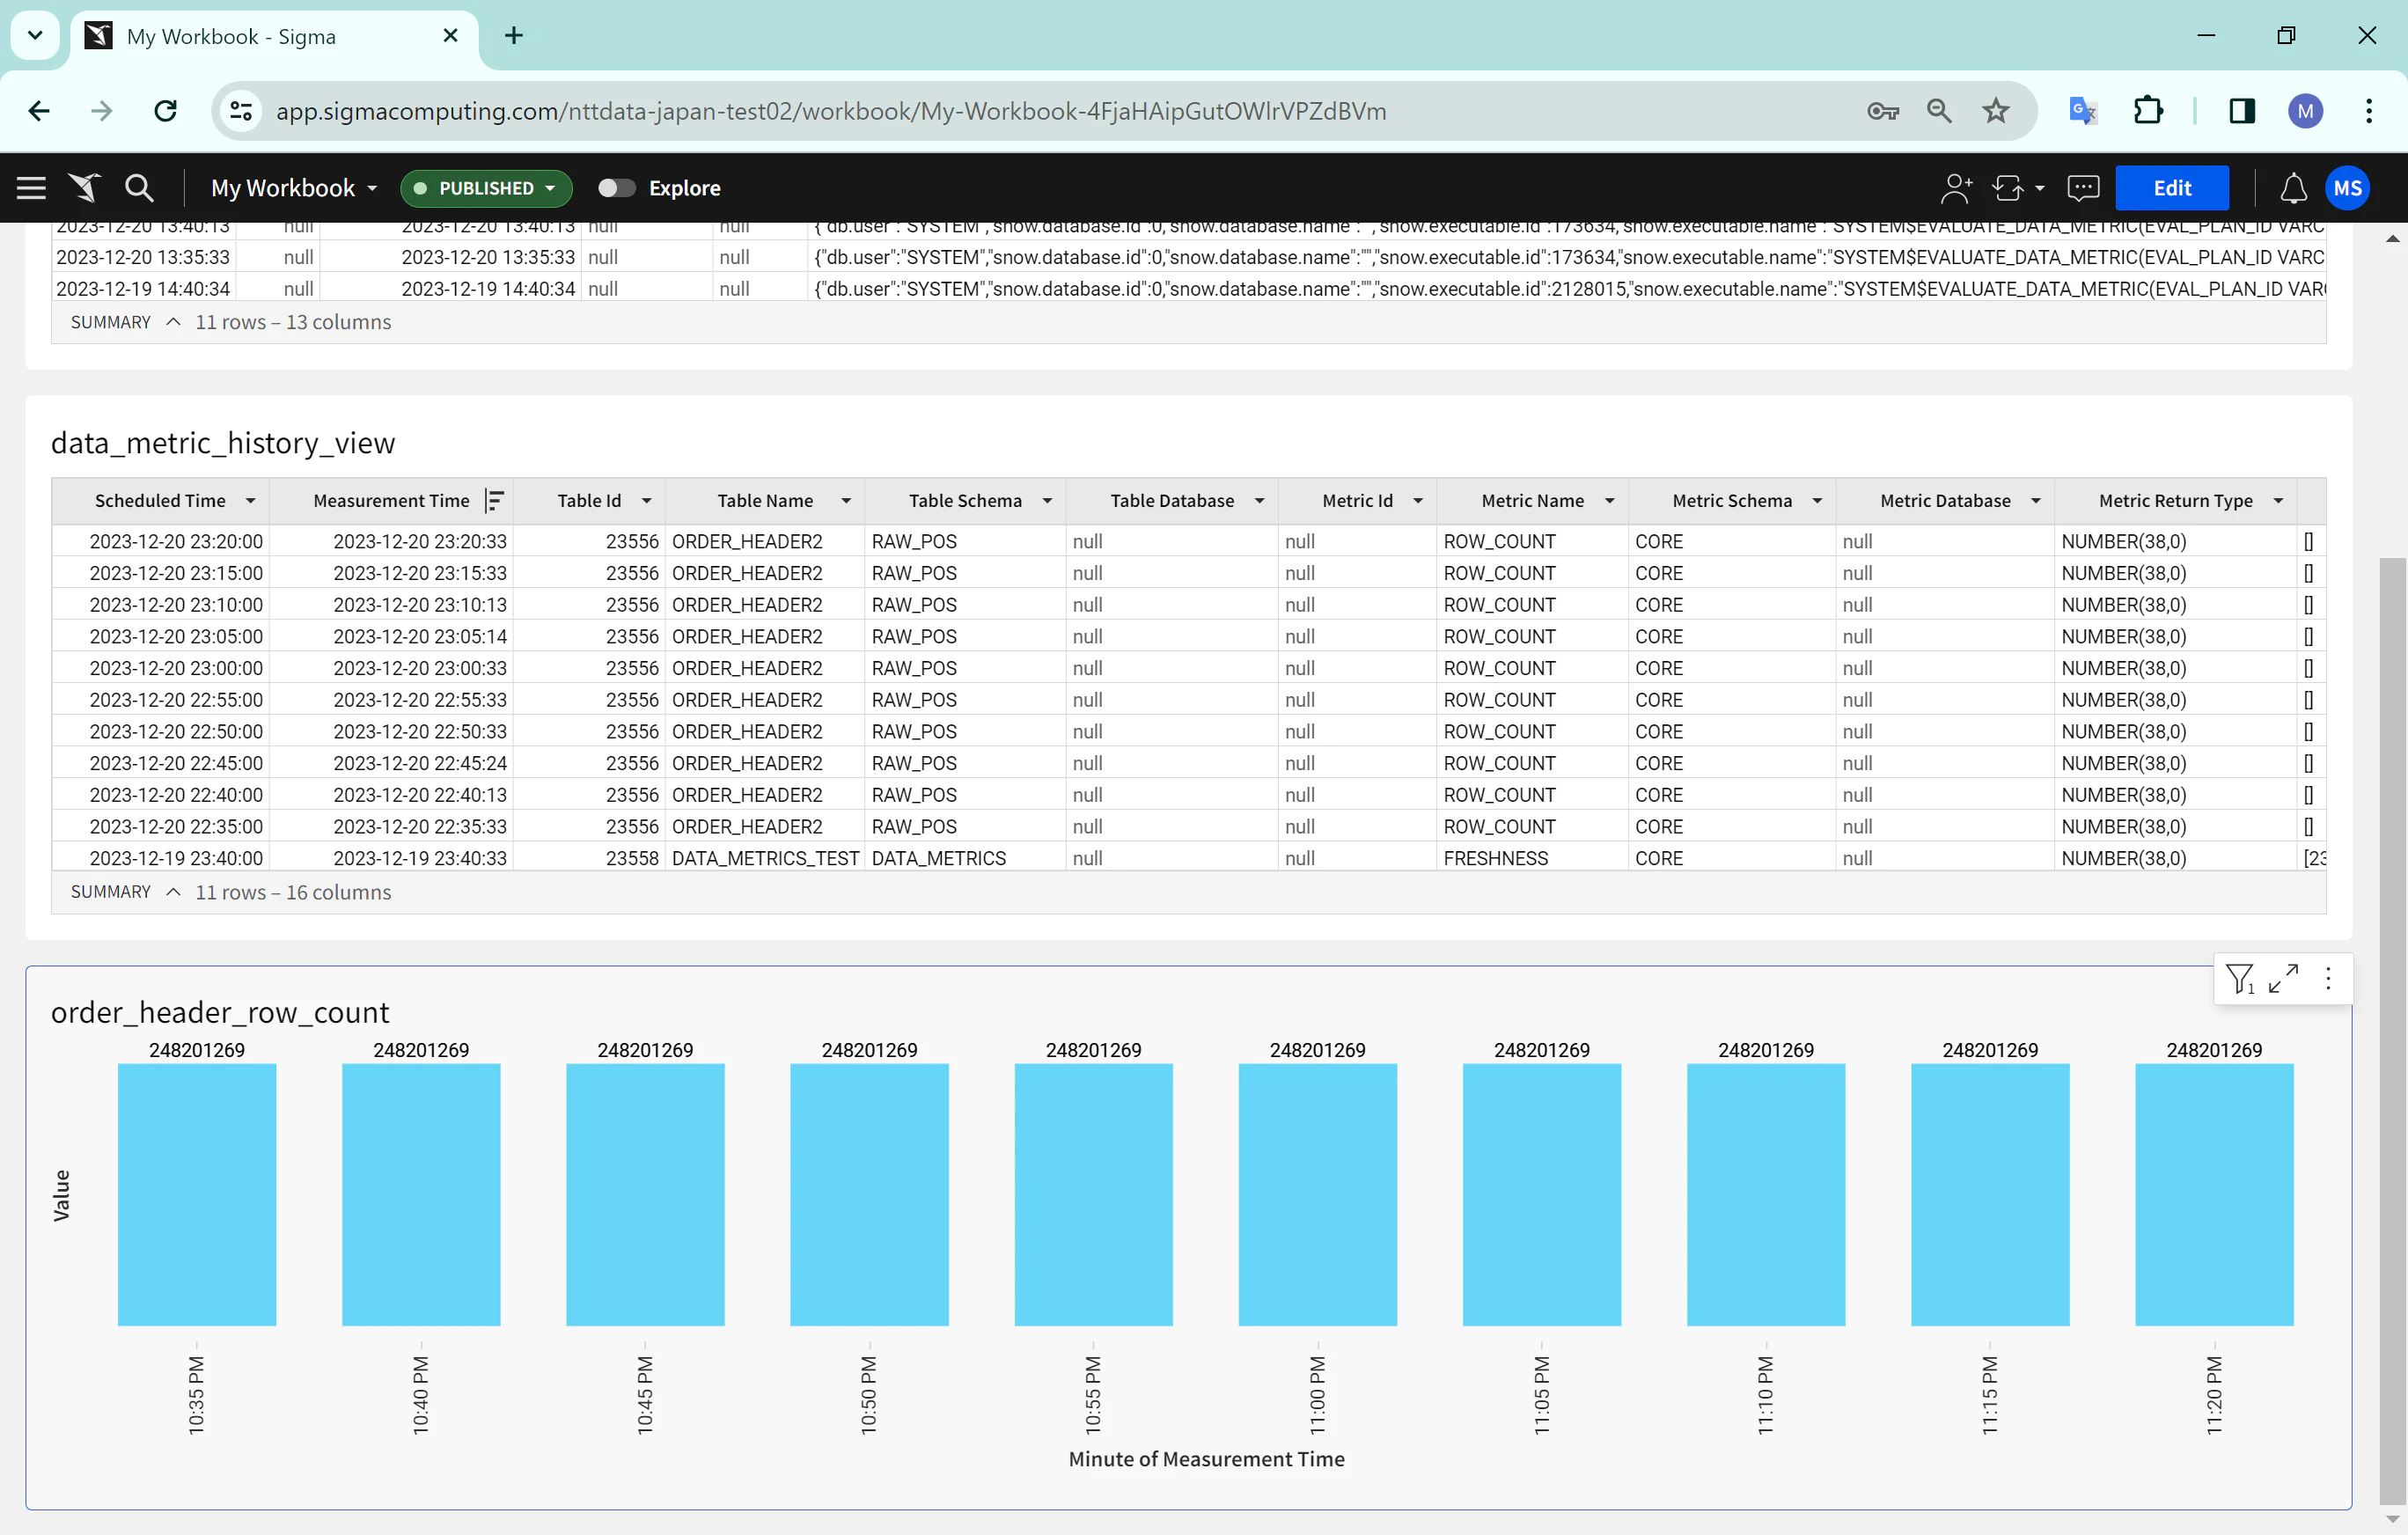Viewport: 2408px width, 1535px height.
Task: Click the share workbook person icon
Action: 1956,188
